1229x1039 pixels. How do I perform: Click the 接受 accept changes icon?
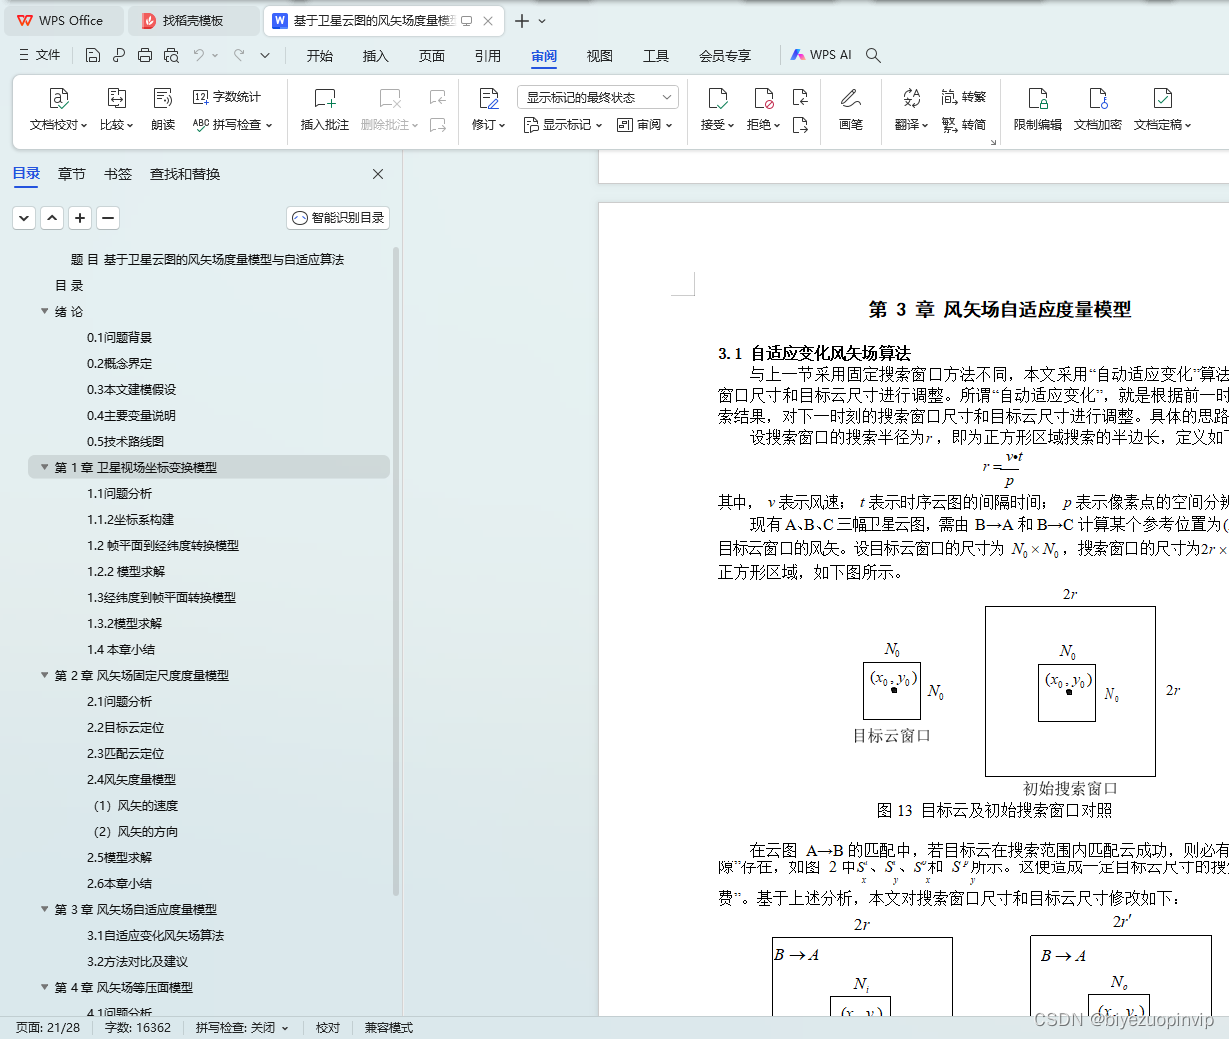click(718, 98)
